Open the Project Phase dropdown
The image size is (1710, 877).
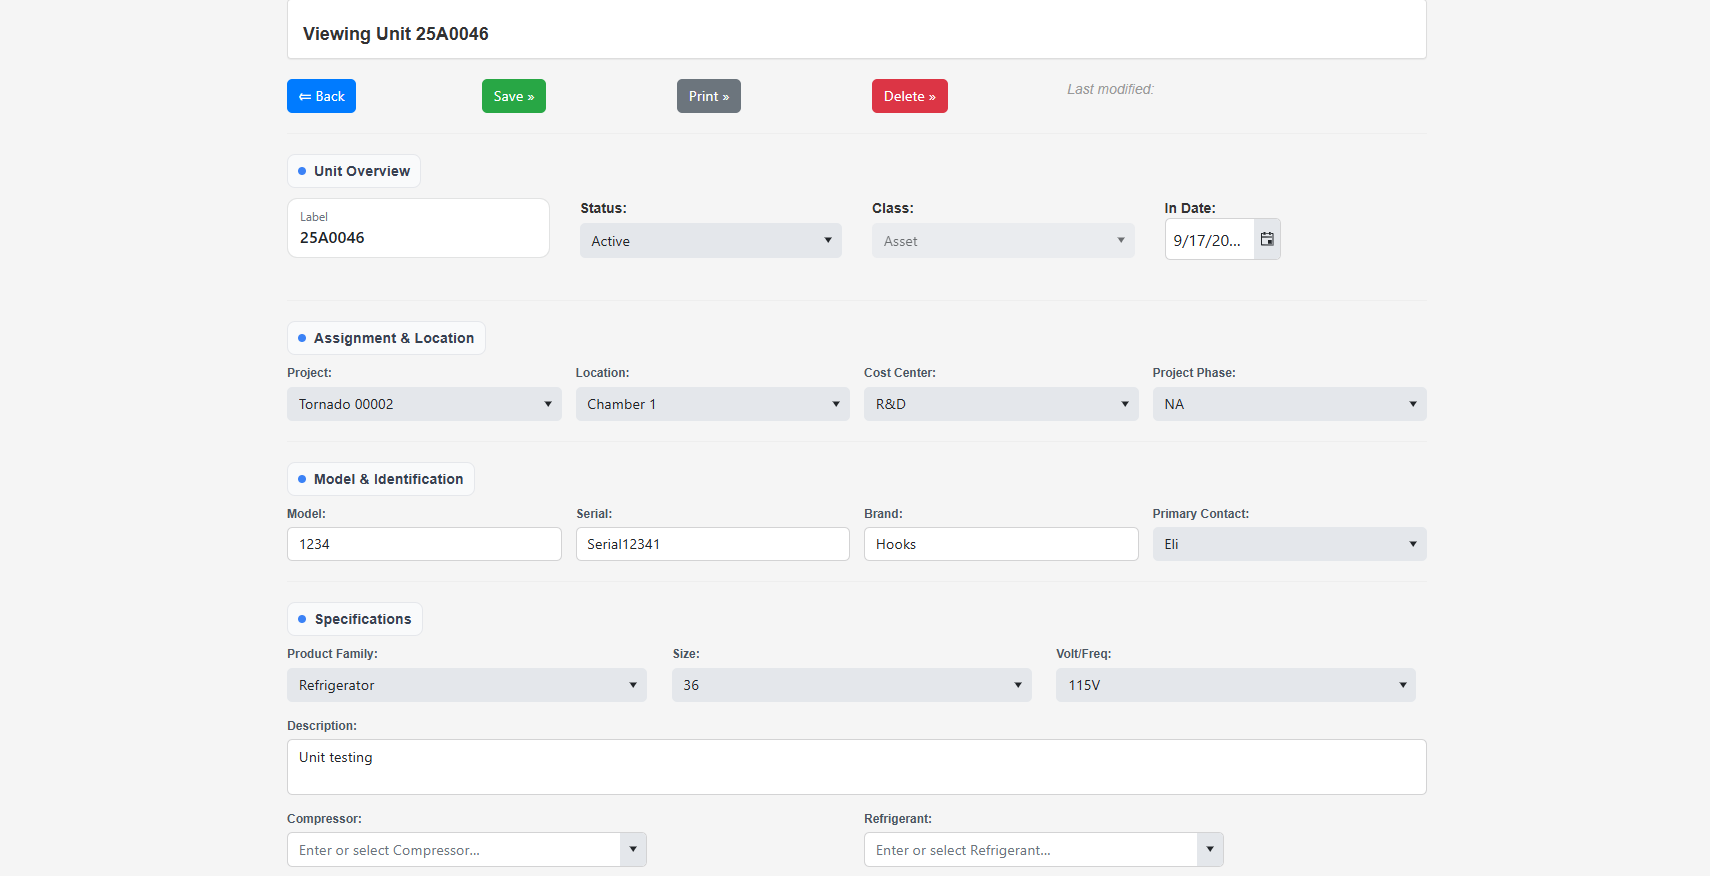tap(1288, 404)
